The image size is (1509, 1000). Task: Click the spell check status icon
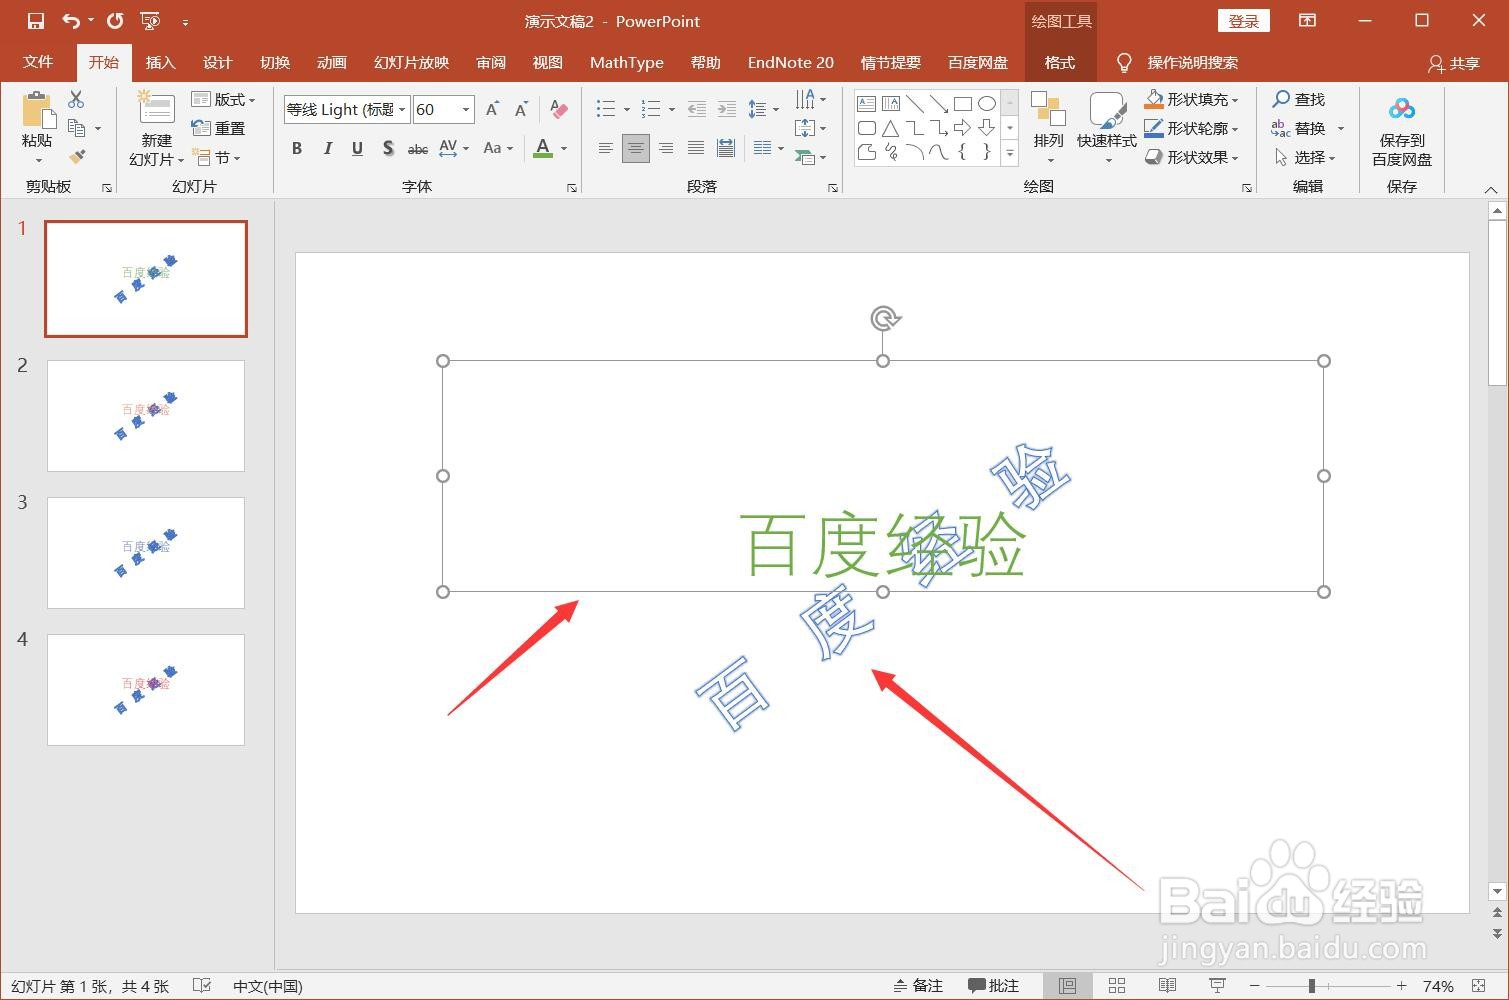(202, 986)
